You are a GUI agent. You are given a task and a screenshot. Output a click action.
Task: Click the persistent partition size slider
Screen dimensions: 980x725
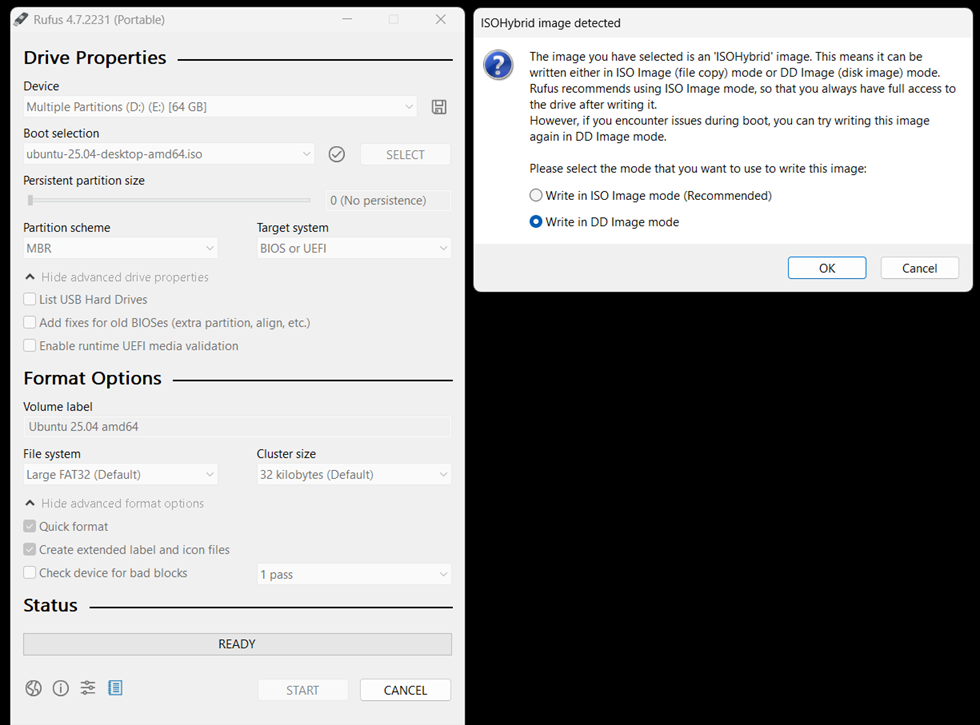point(168,200)
